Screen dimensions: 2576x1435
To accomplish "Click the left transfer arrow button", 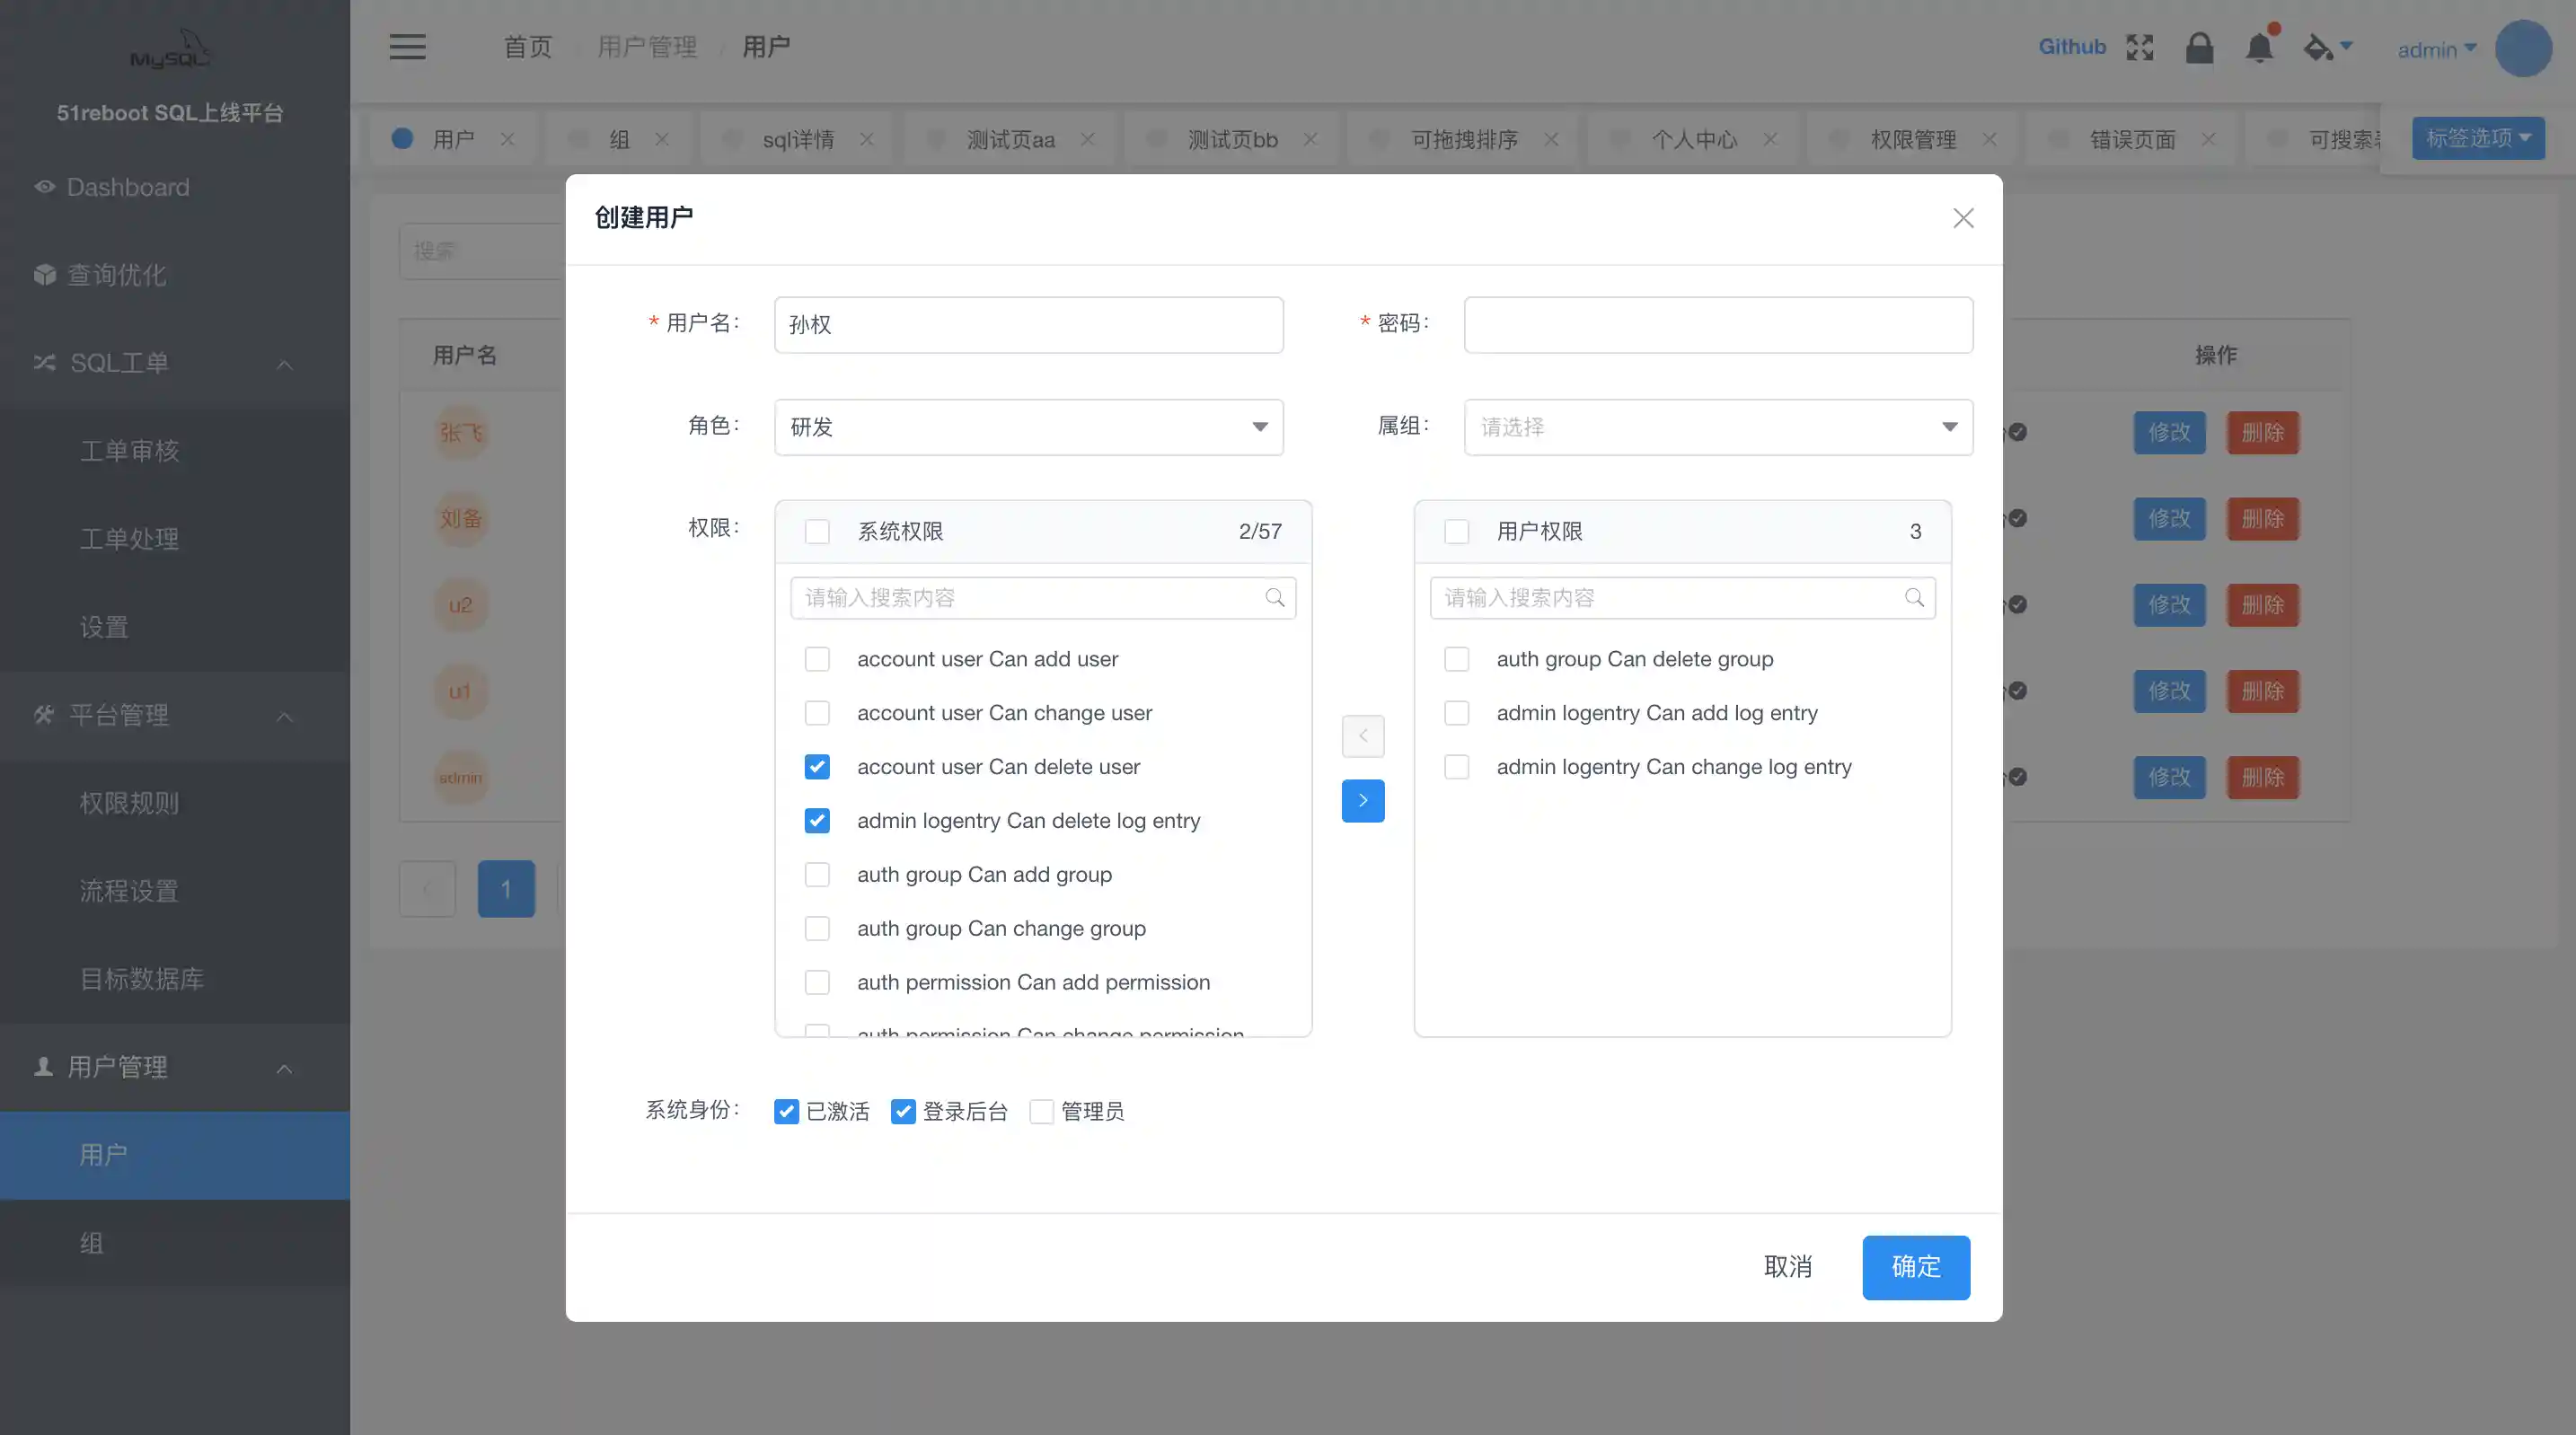I will (1362, 736).
